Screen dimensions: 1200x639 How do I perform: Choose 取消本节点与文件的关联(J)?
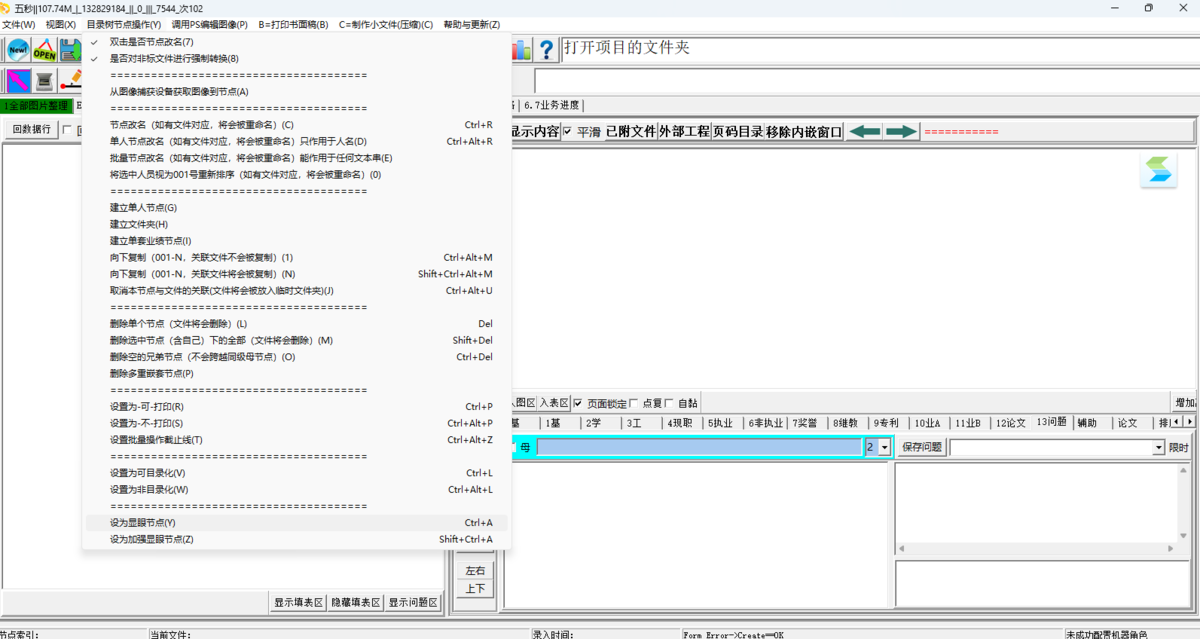(x=297, y=290)
